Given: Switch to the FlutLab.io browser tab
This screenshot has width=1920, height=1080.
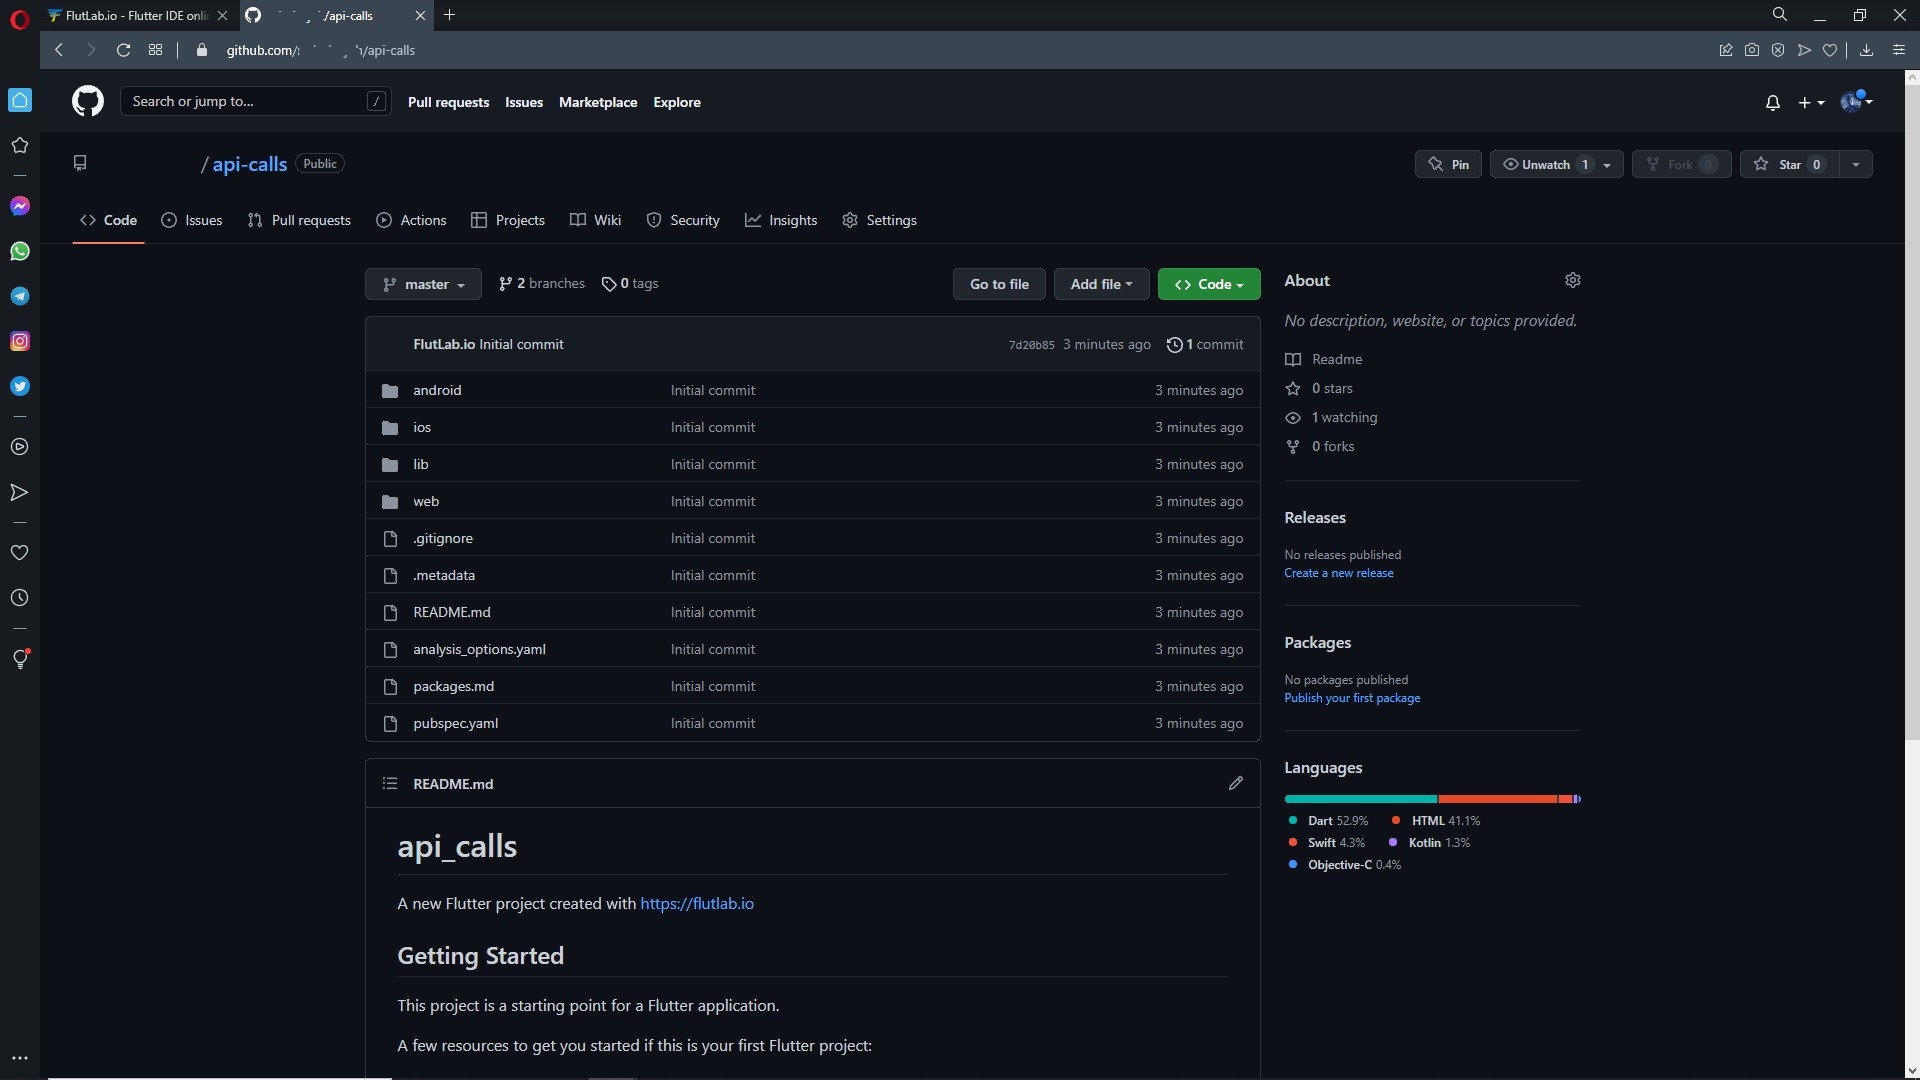Looking at the screenshot, I should tap(138, 16).
